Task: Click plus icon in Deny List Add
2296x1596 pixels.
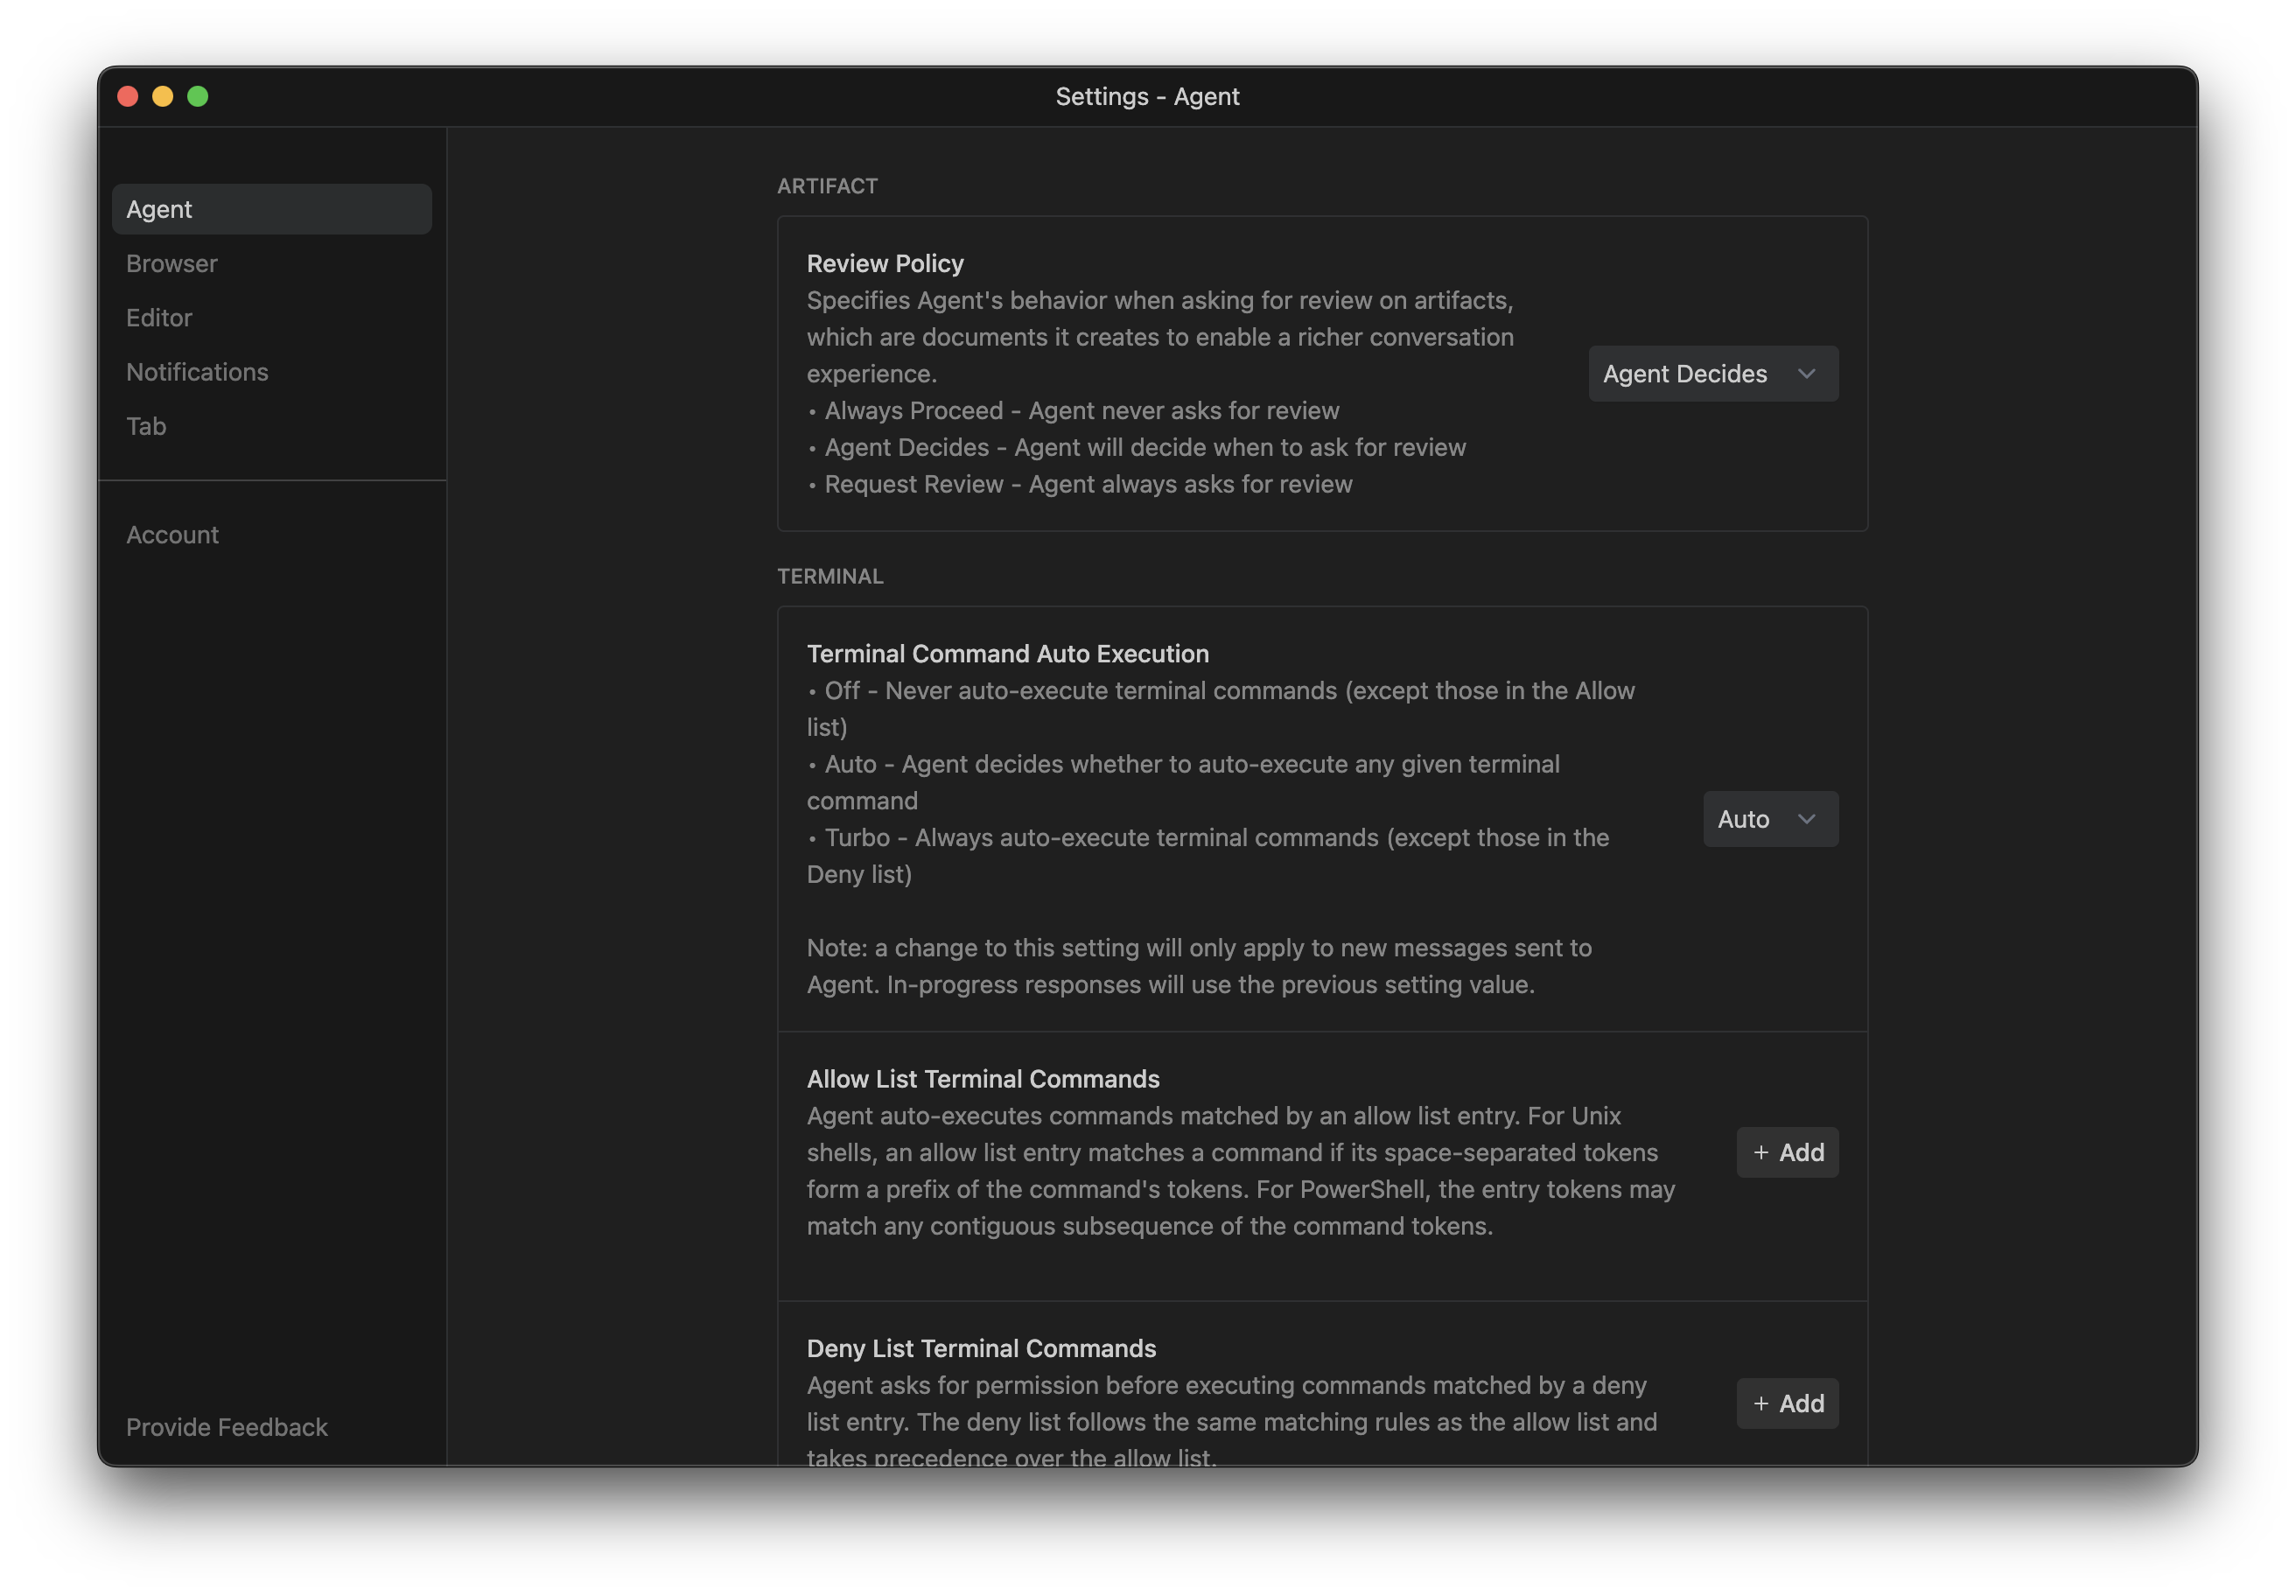Action: 1761,1403
